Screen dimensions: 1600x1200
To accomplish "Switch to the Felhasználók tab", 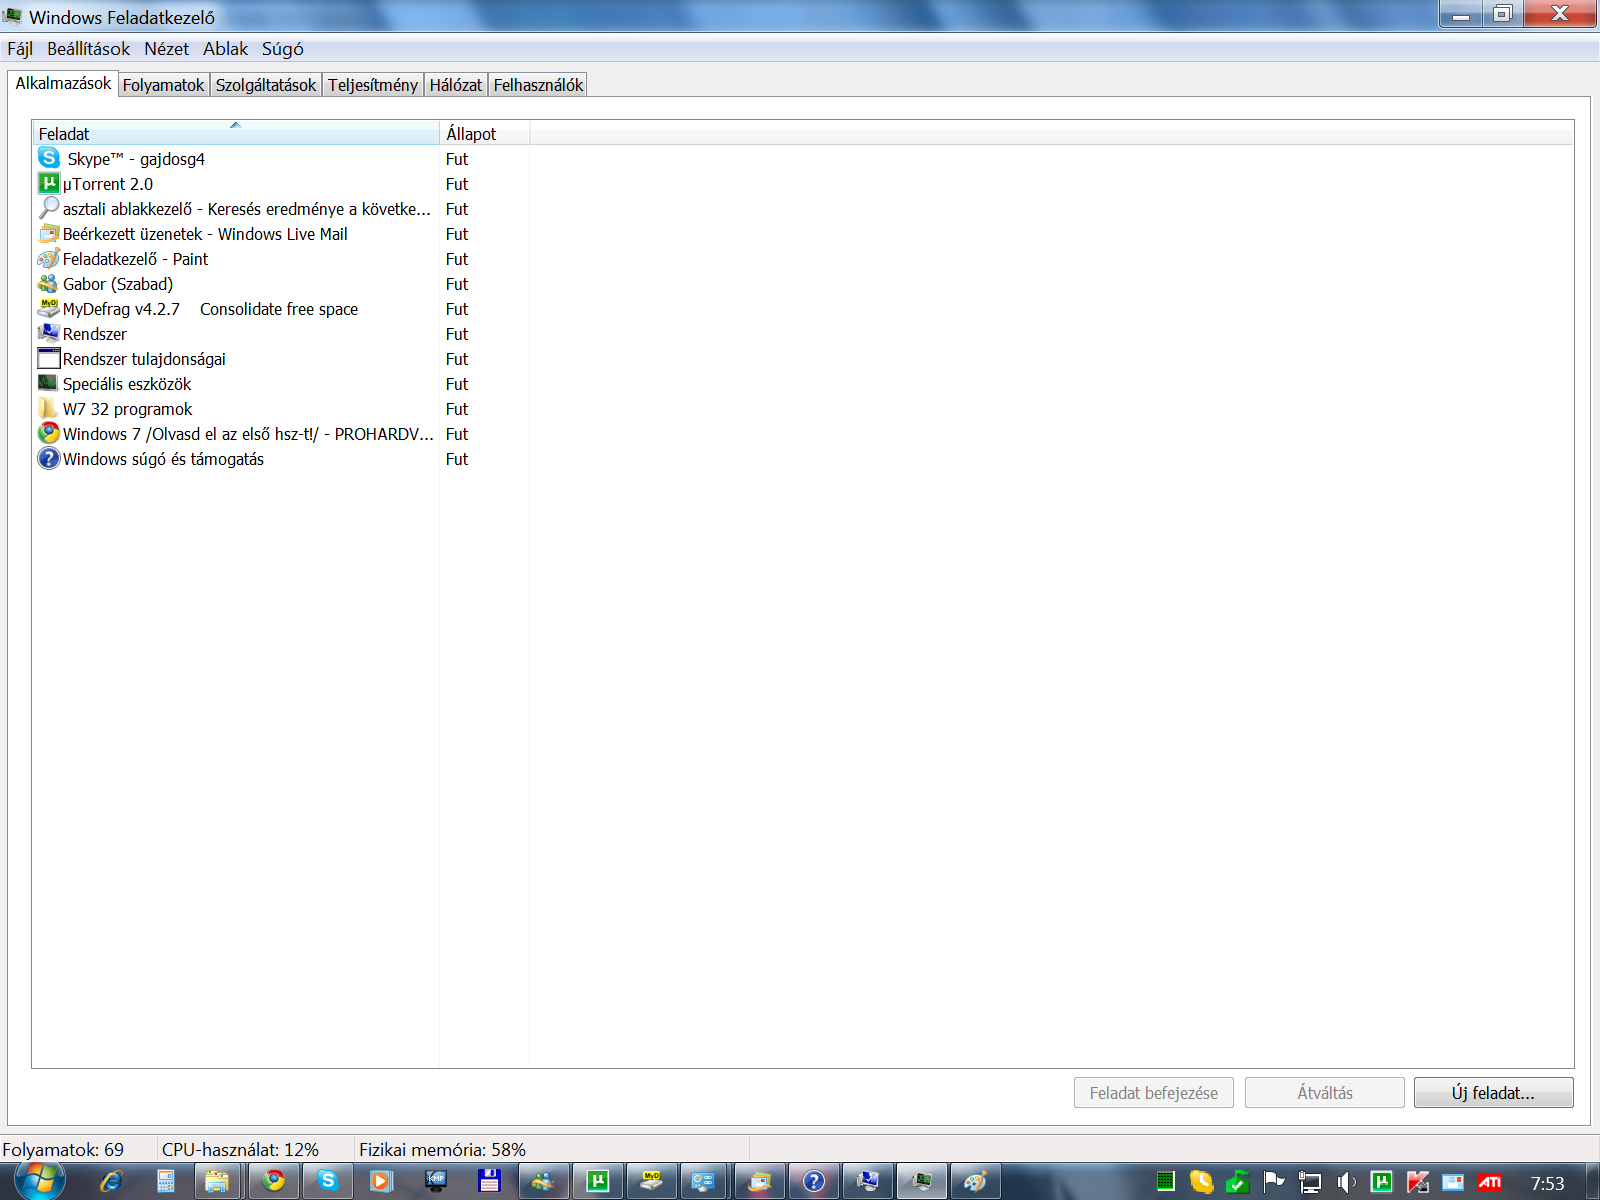I will (538, 85).
